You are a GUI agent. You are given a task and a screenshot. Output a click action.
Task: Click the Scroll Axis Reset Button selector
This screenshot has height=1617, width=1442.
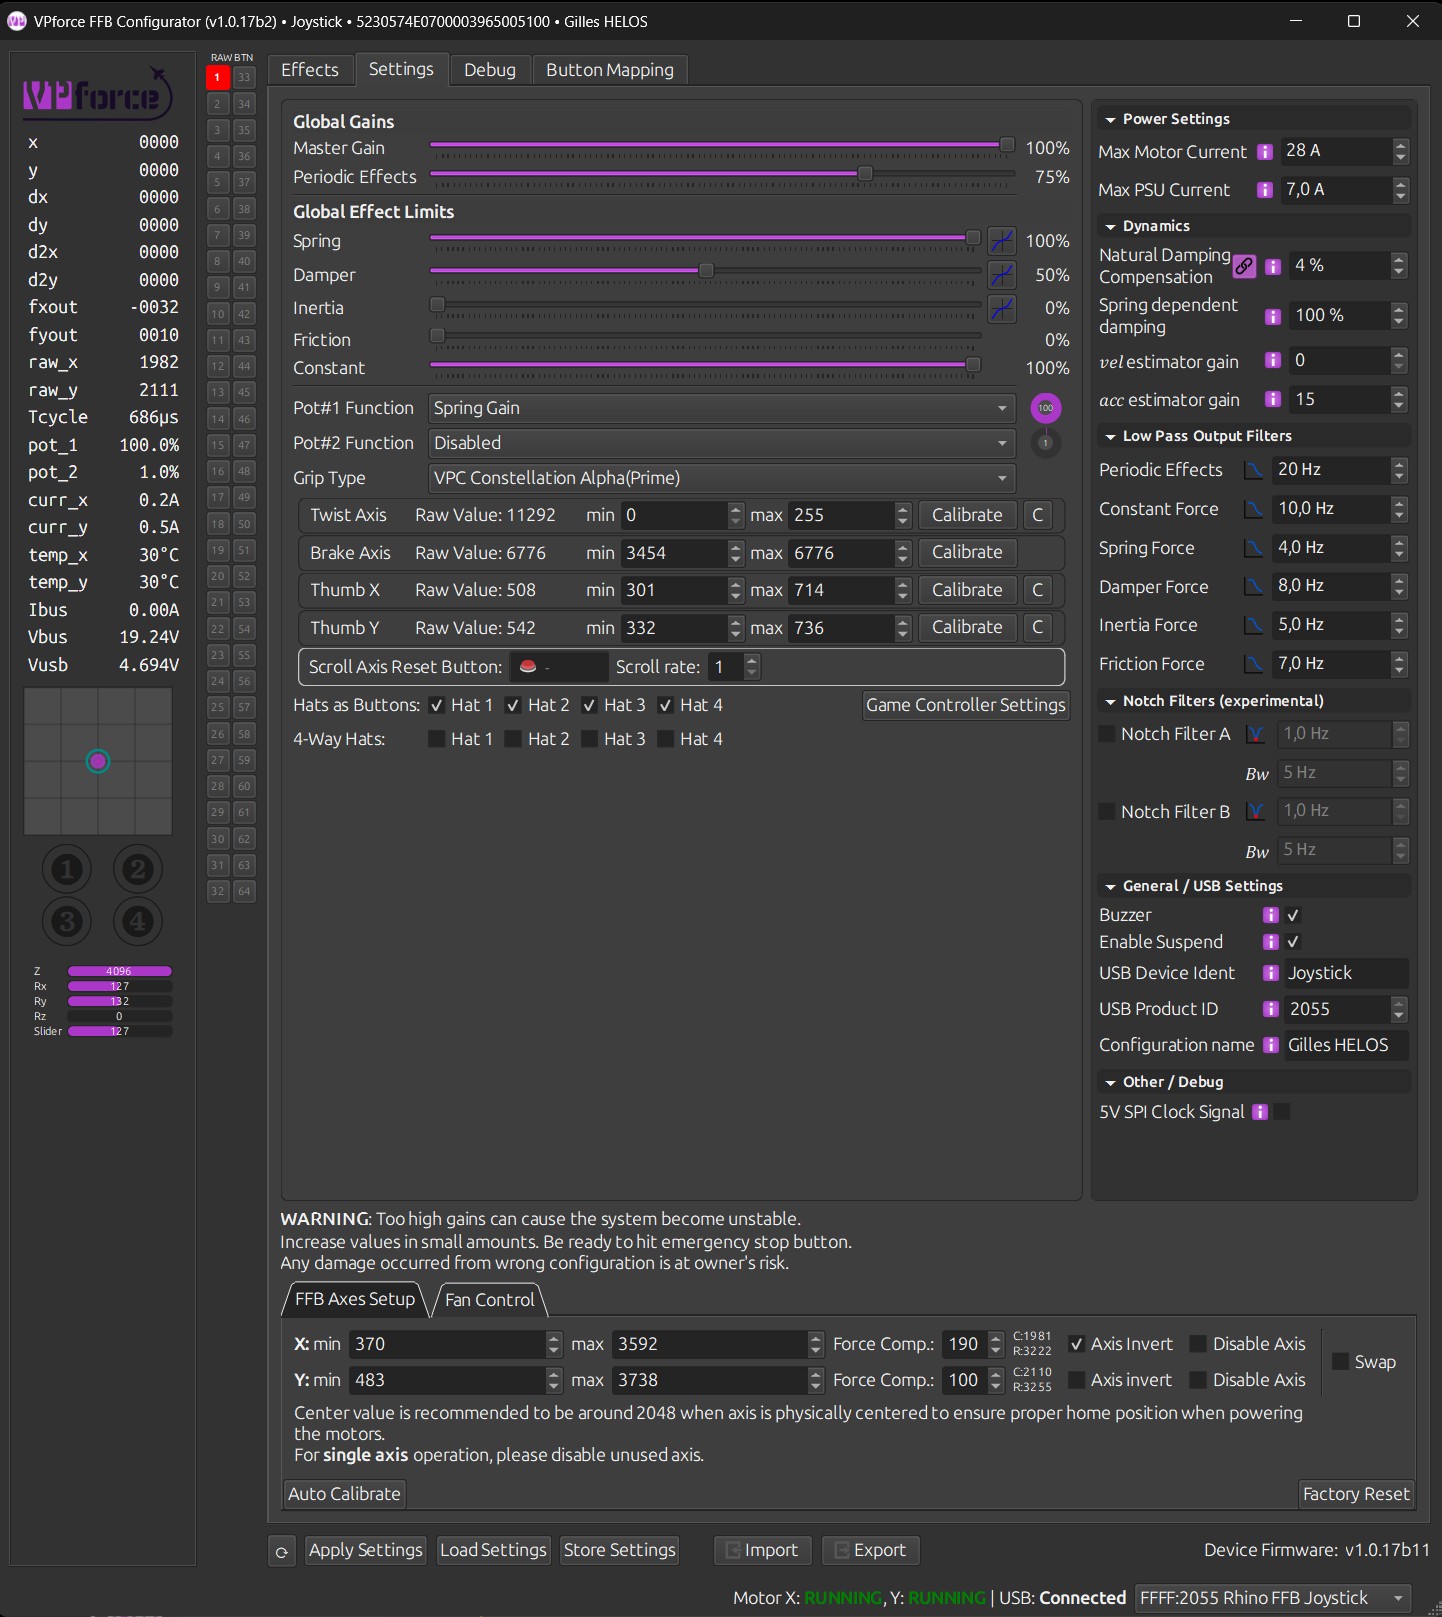(559, 667)
